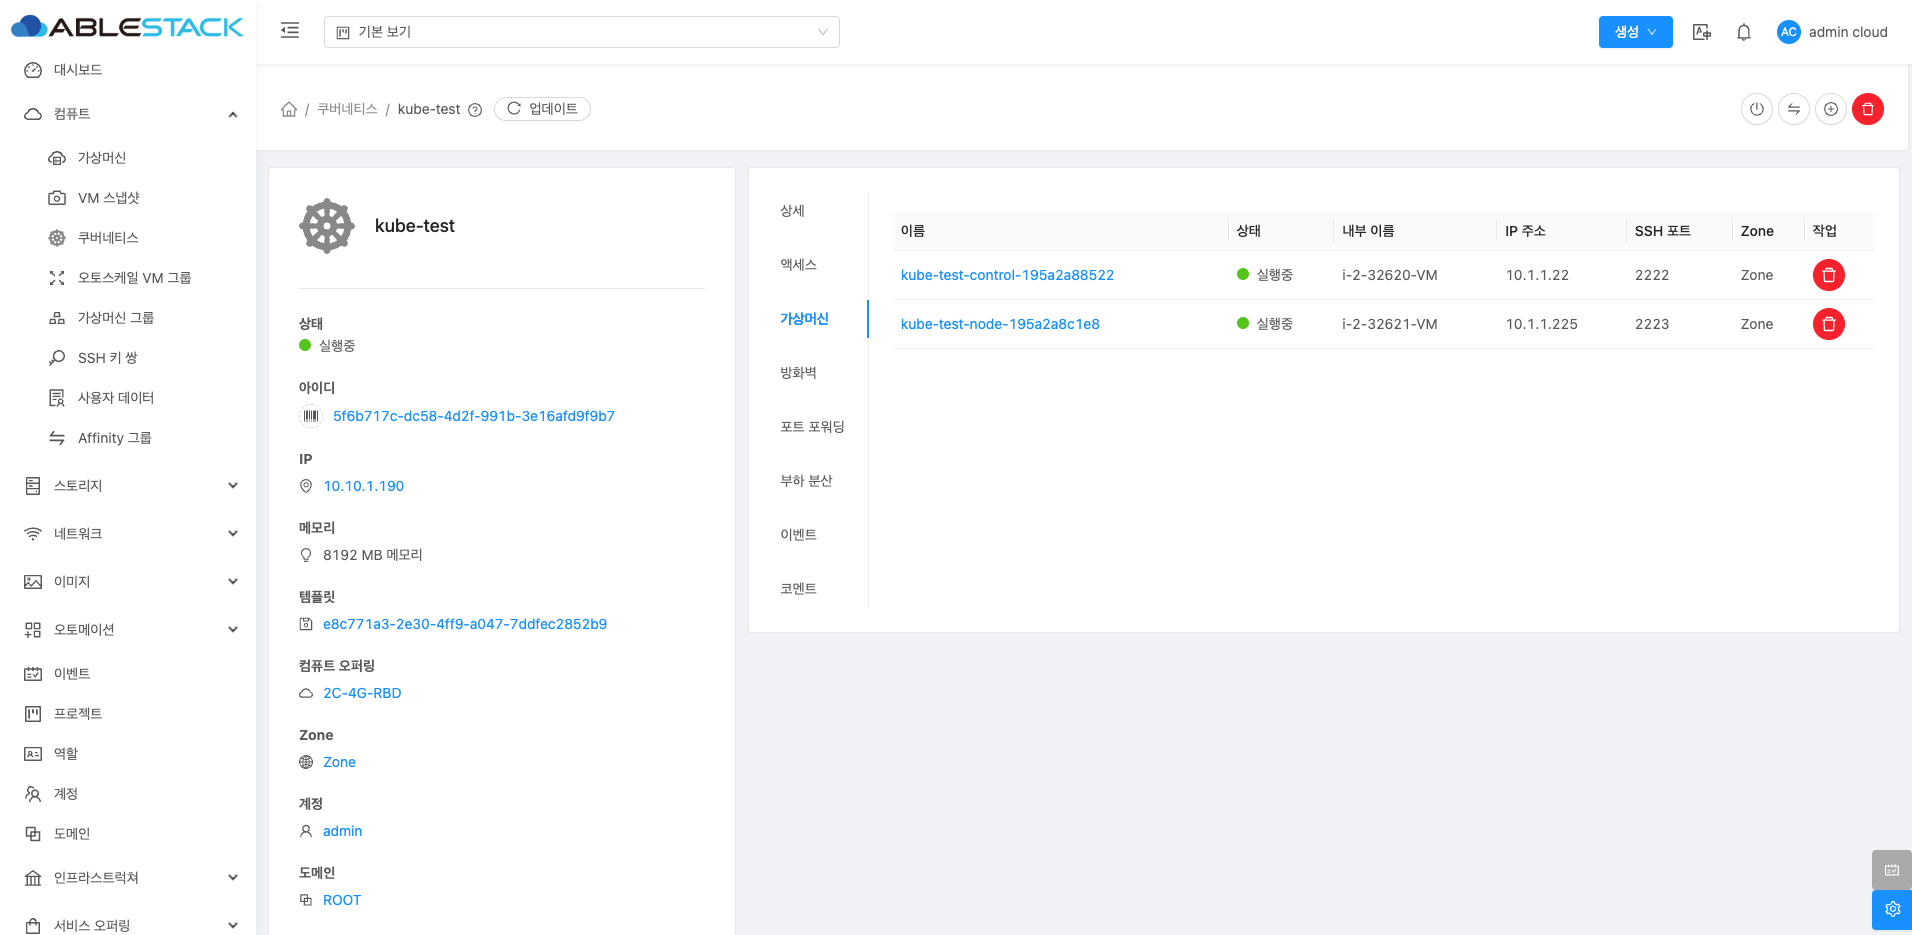
Task: Open the settings gear at bottom right
Action: (1891, 909)
